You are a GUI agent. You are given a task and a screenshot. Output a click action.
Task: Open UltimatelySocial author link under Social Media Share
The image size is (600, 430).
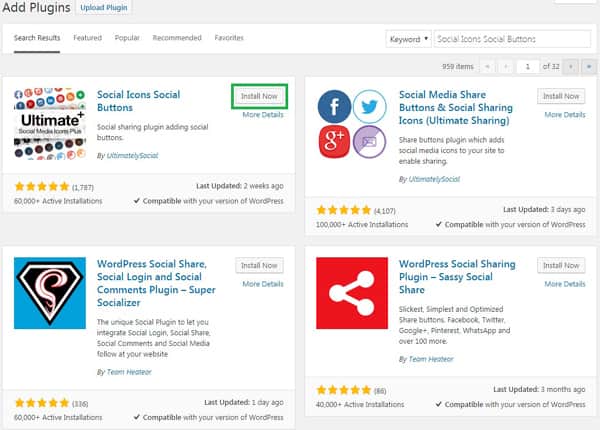click(434, 179)
